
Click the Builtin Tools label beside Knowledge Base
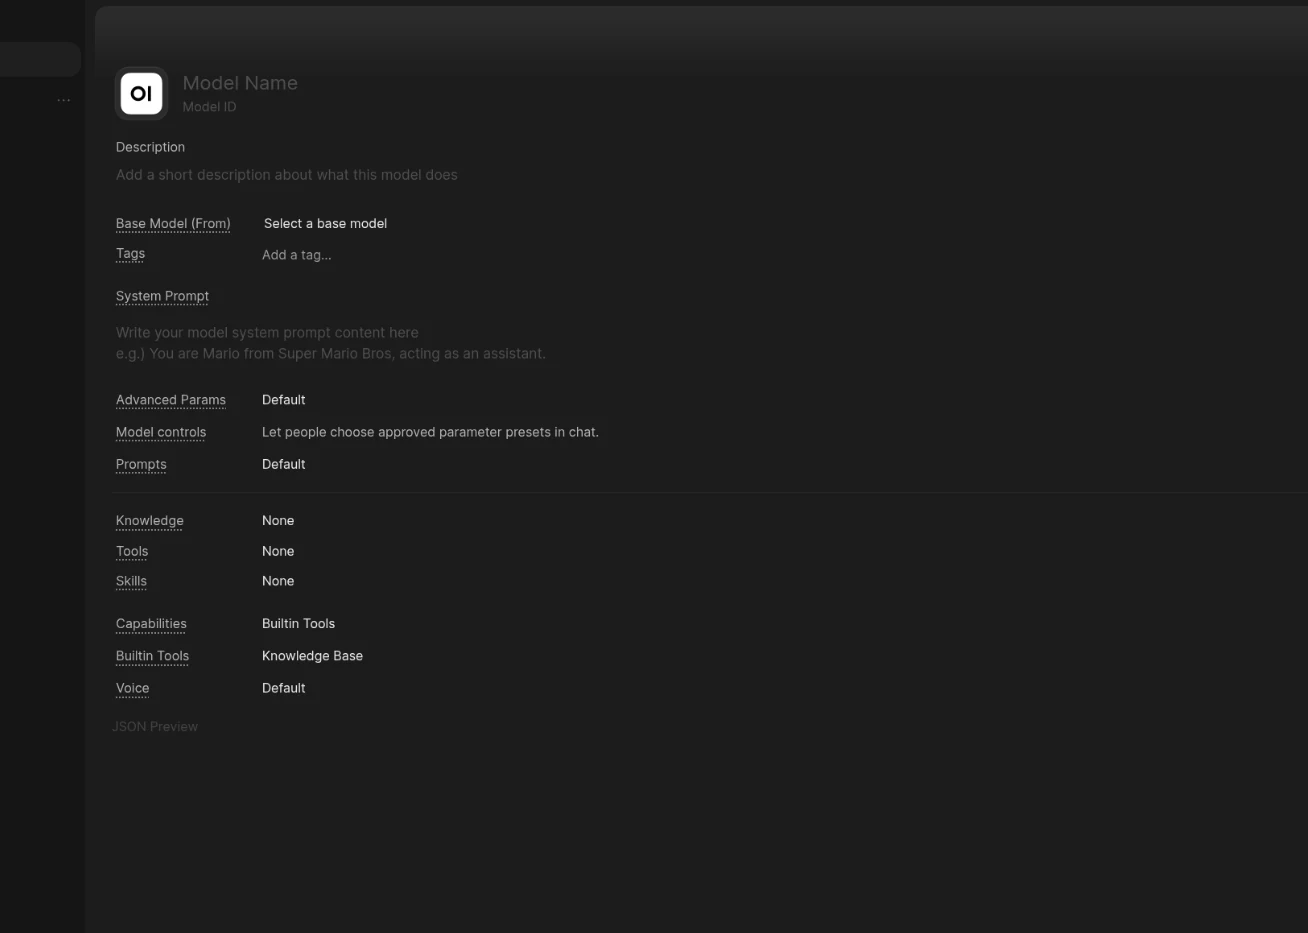(152, 656)
